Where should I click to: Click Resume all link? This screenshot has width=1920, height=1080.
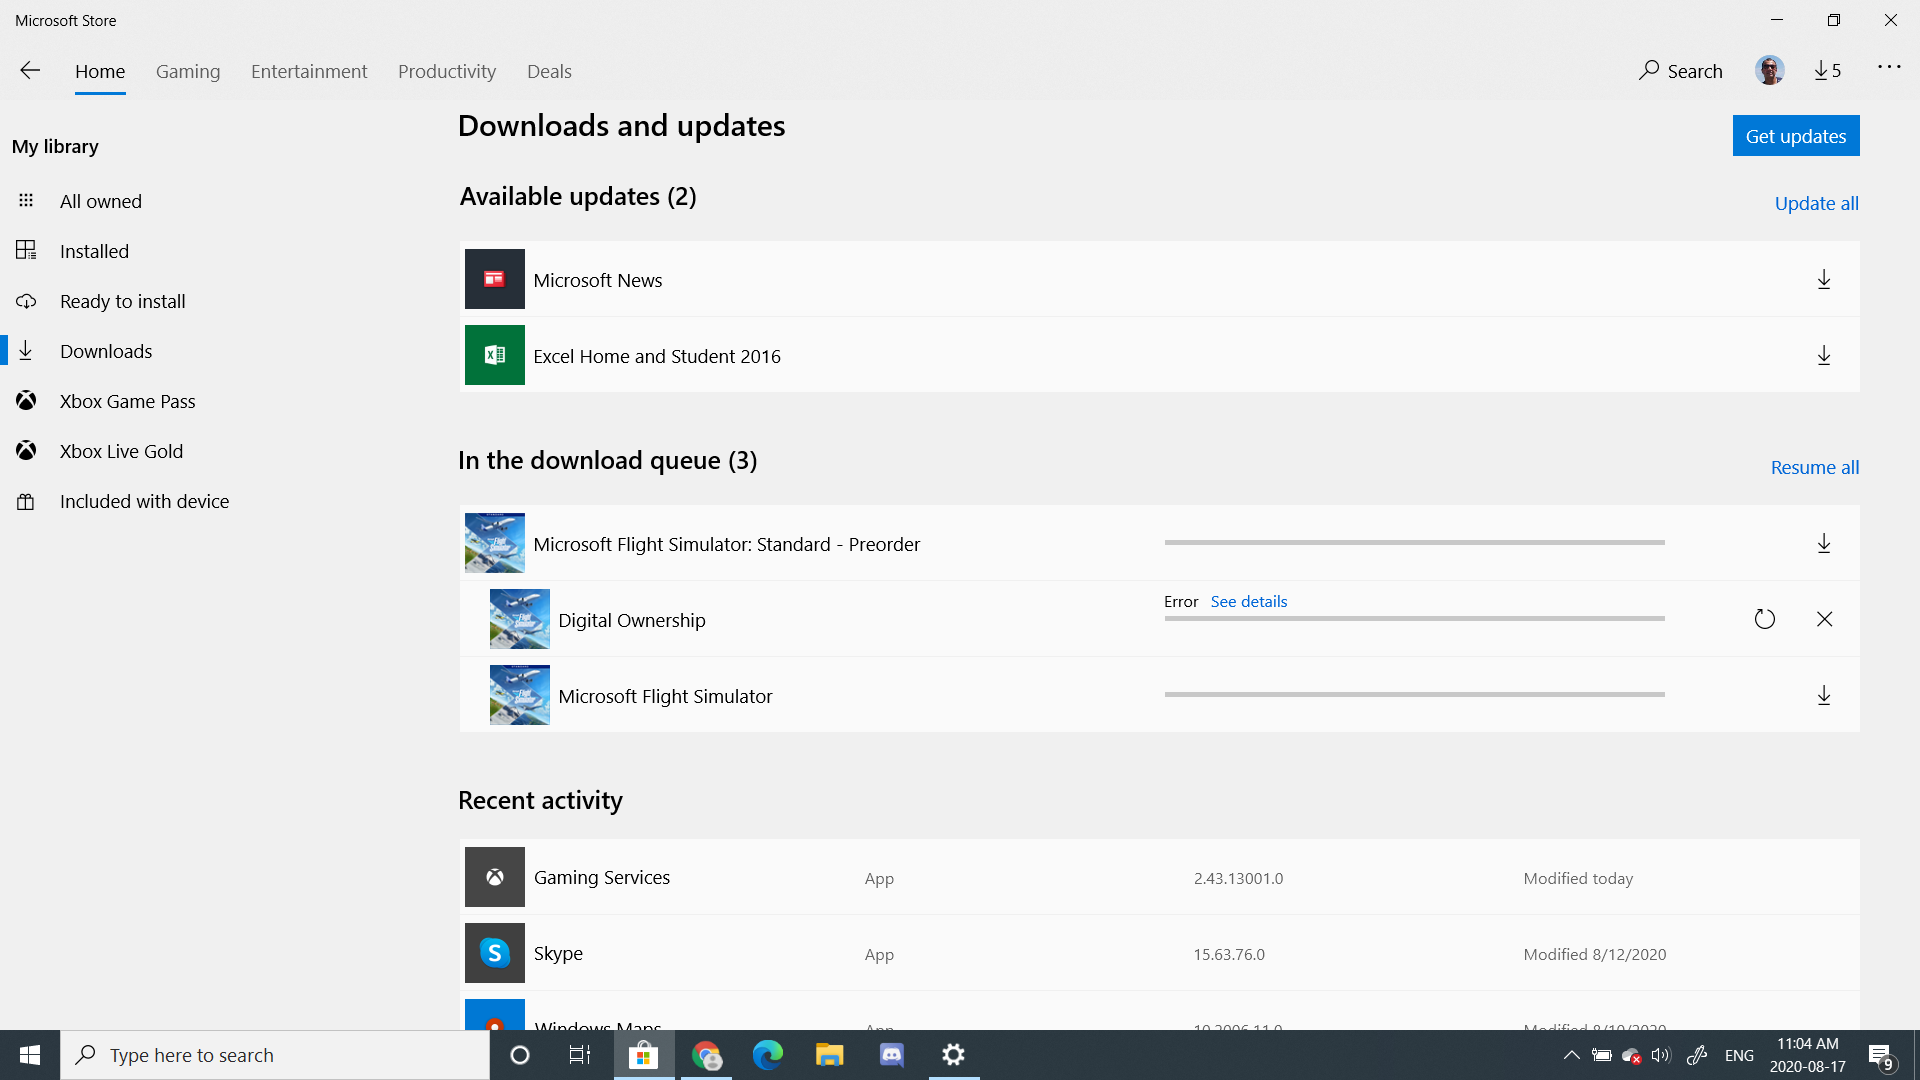click(1814, 467)
